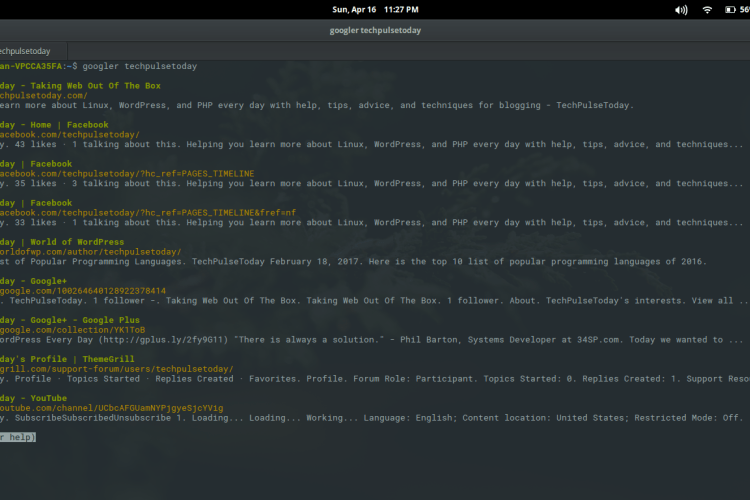
Task: Click the description containing 43 likes
Action: pyautogui.click(x=371, y=144)
